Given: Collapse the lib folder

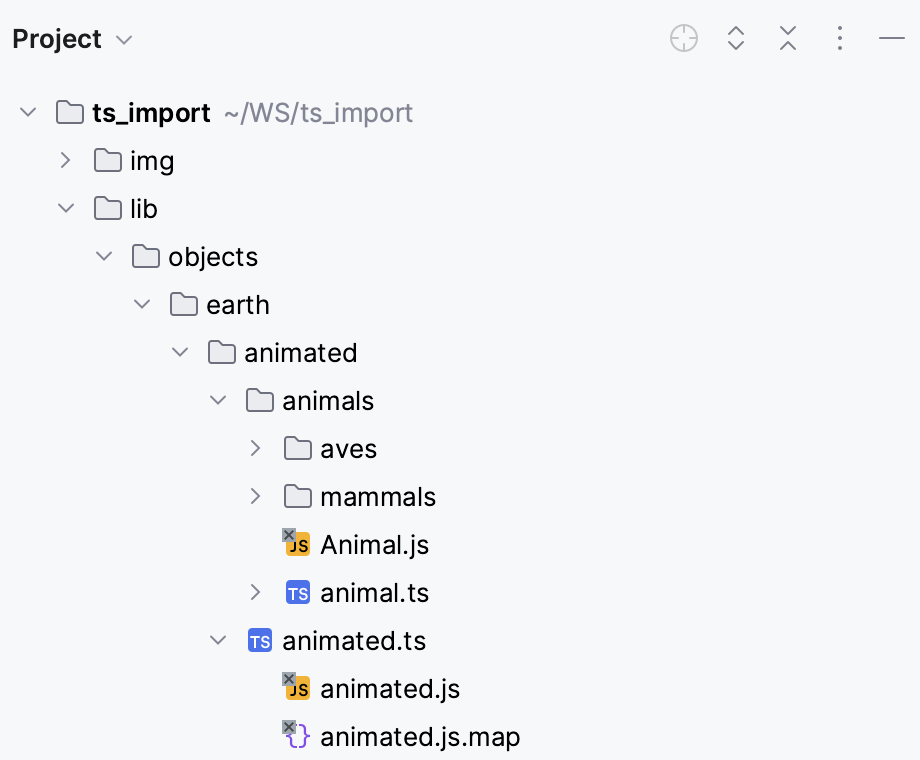Looking at the screenshot, I should point(66,208).
